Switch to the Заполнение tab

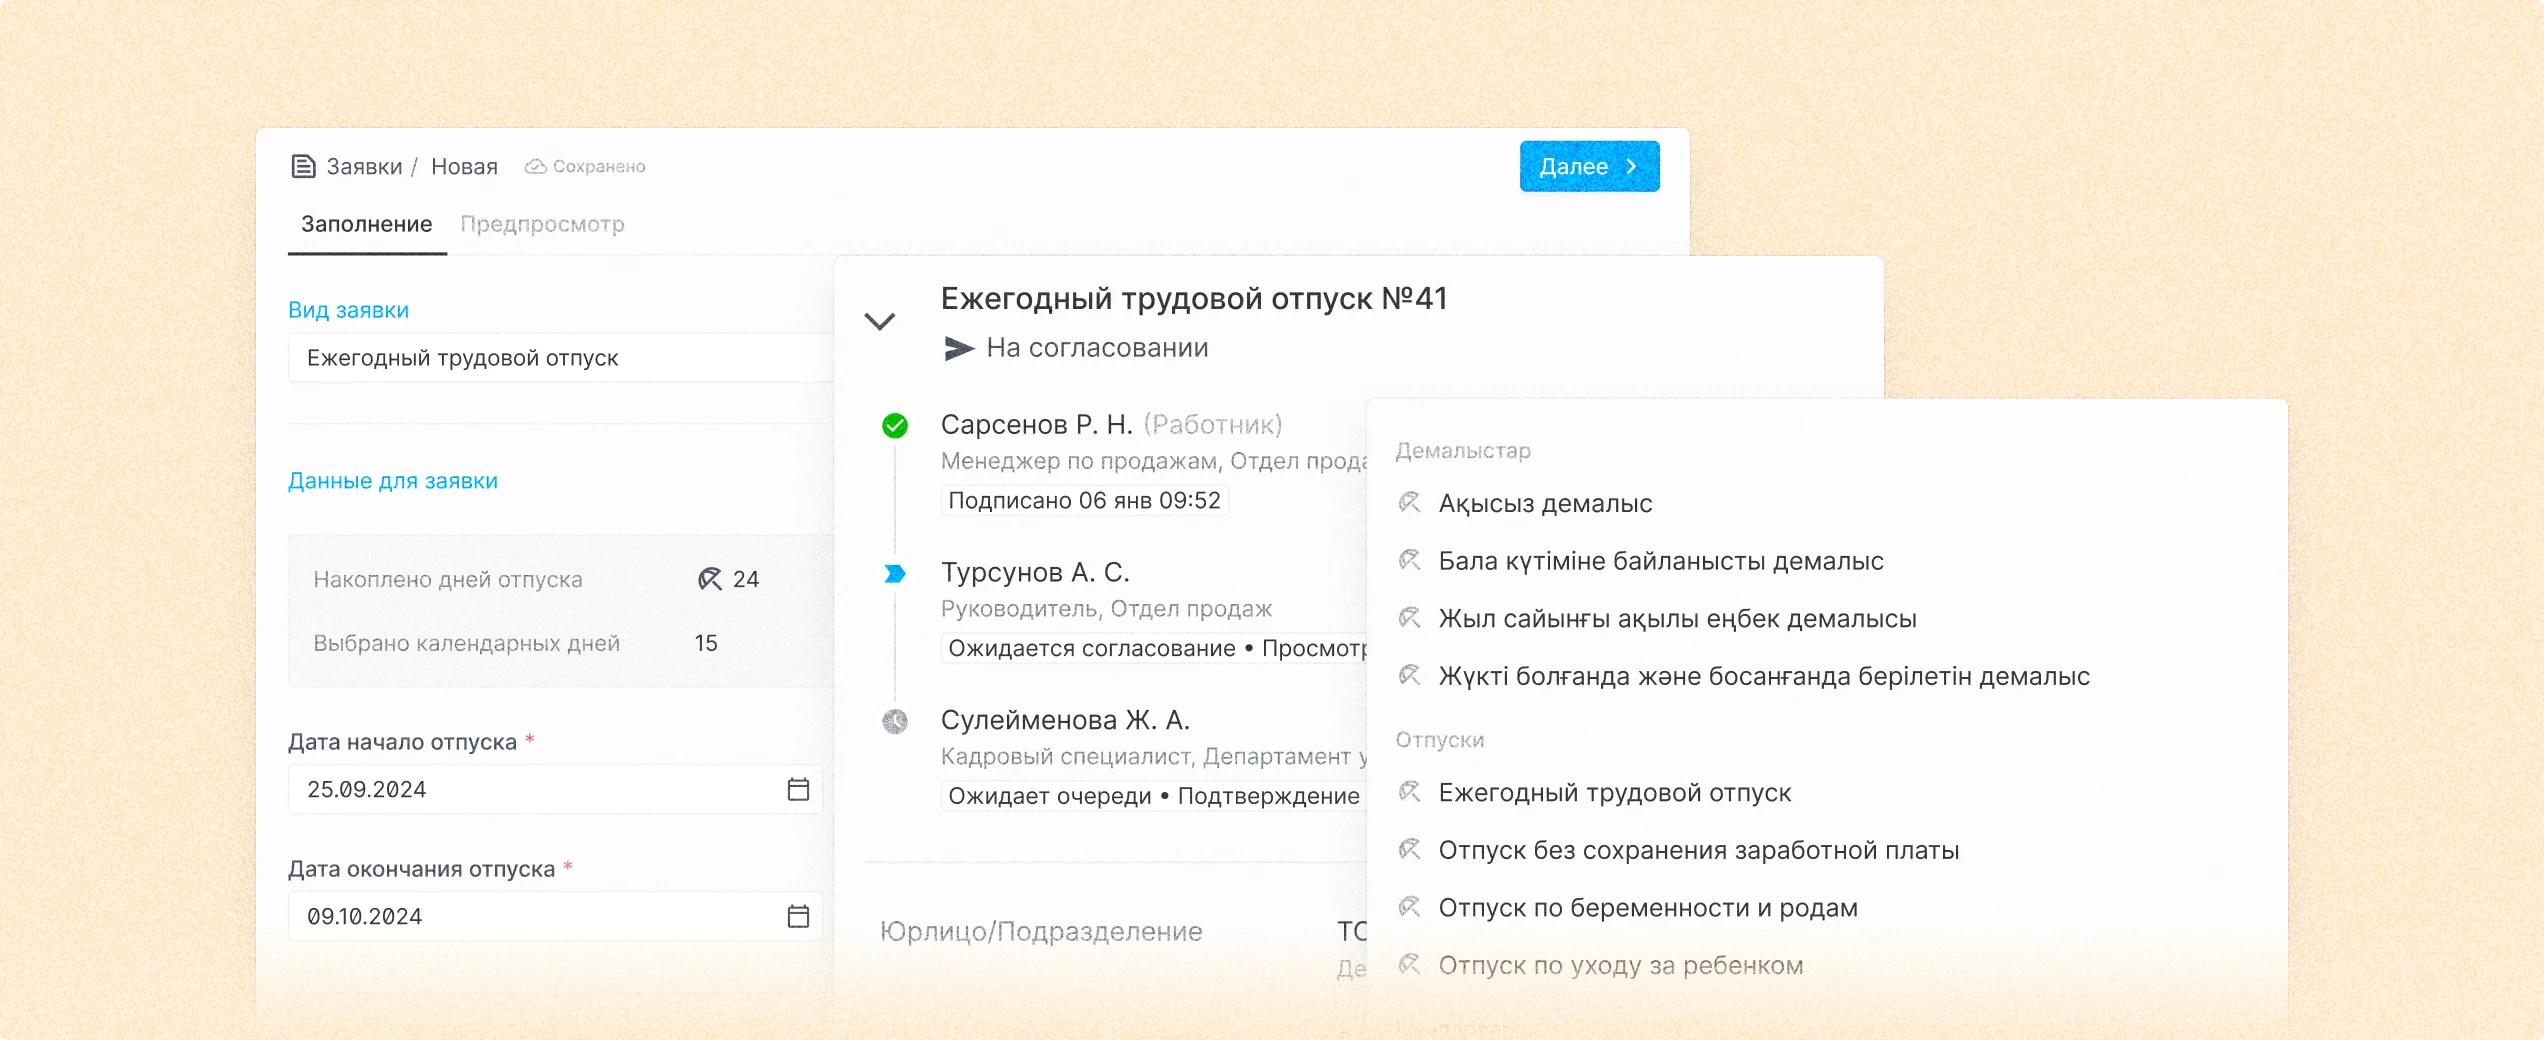point(367,224)
